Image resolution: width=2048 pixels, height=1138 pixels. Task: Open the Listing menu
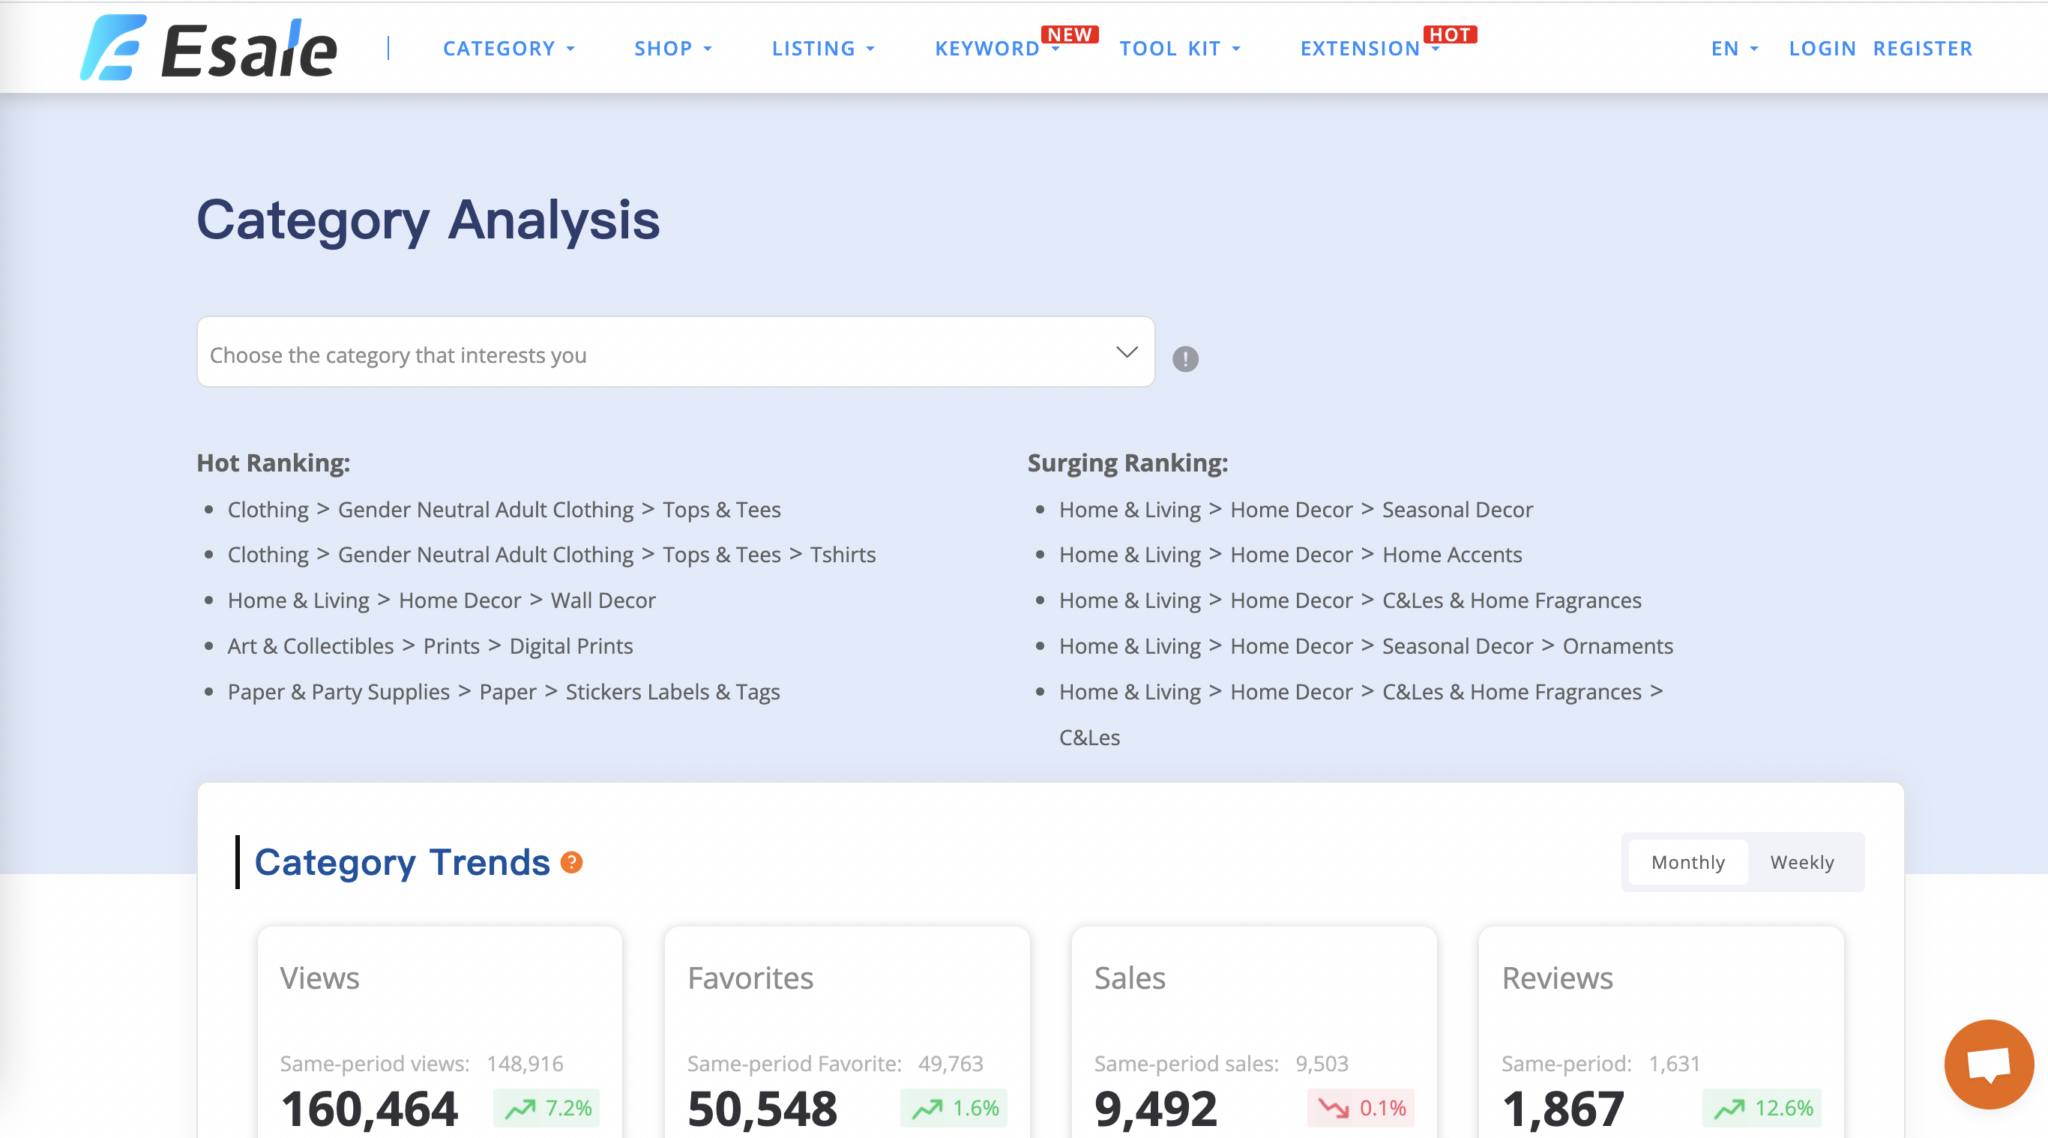pyautogui.click(x=822, y=47)
